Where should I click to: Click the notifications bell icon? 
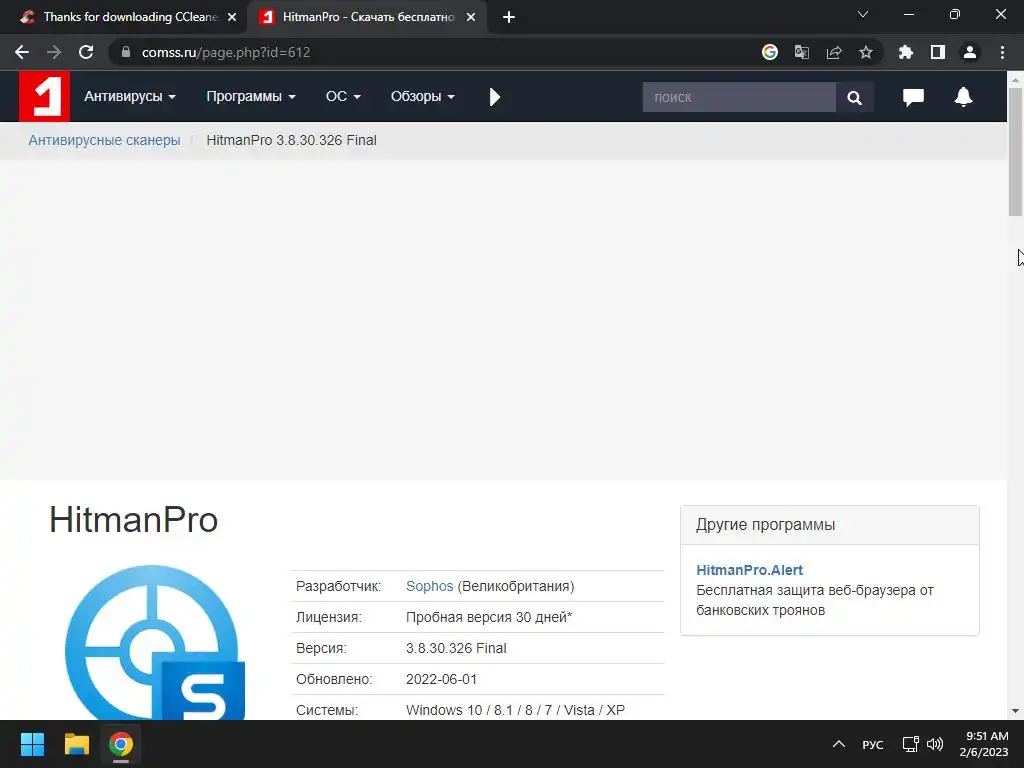tap(963, 97)
